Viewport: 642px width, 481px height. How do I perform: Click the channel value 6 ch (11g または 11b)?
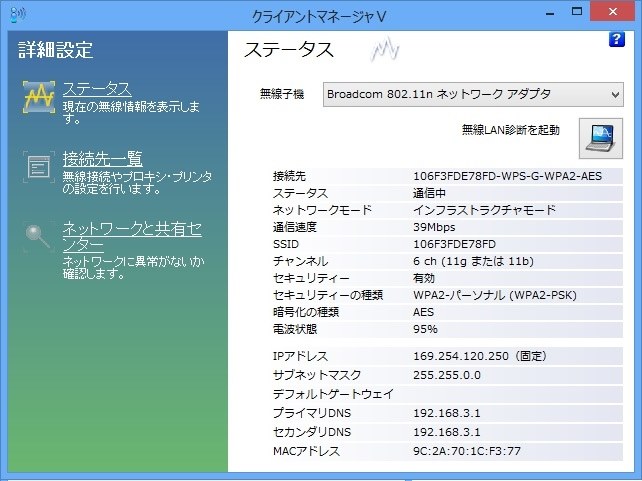(473, 261)
